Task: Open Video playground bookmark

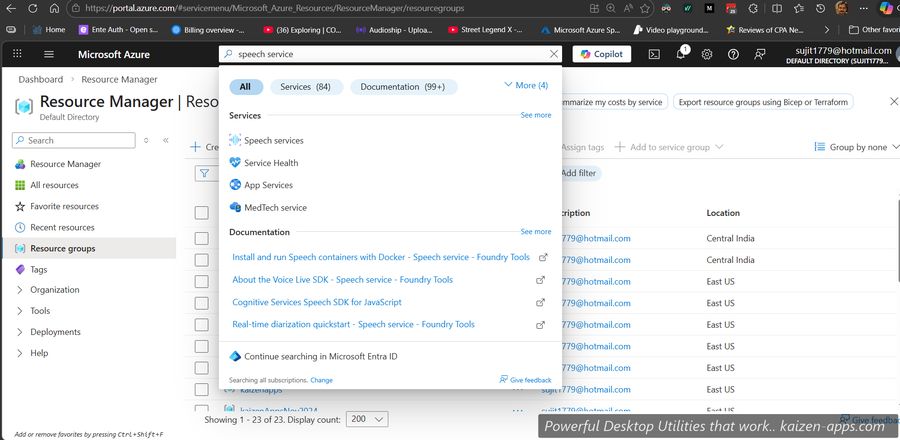Action: [672, 30]
